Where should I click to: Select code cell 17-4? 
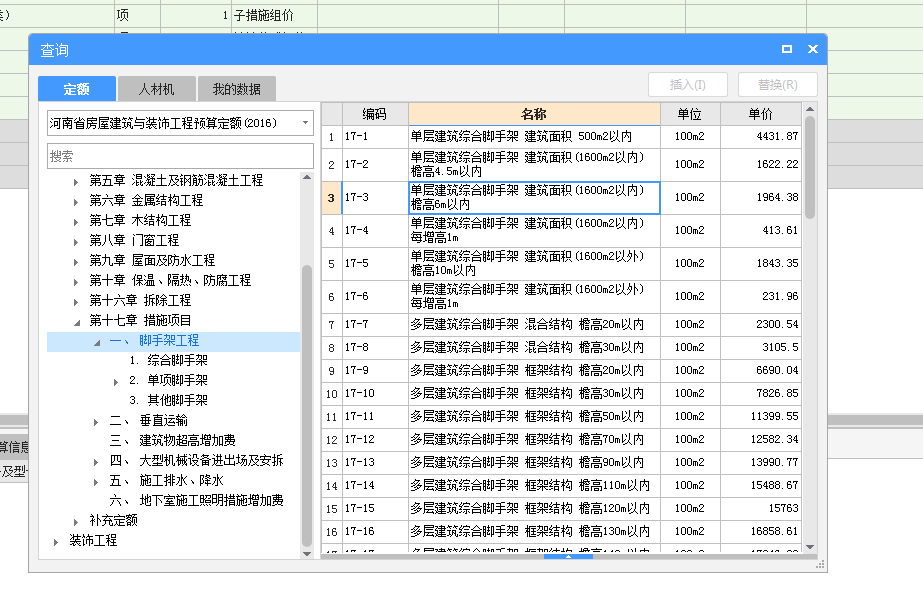click(375, 230)
